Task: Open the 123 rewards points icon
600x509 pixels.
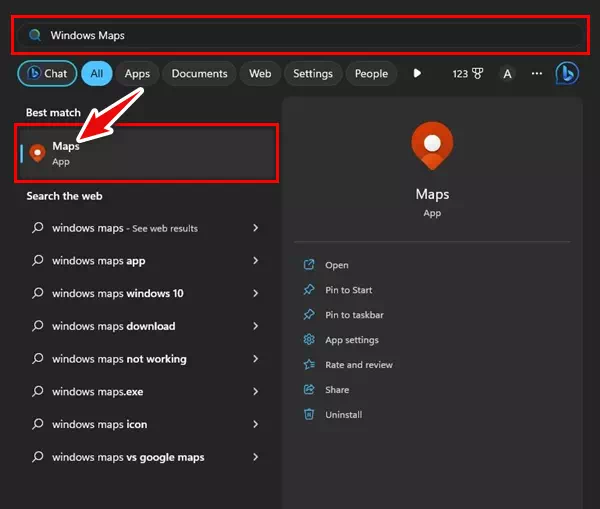Action: 468,73
